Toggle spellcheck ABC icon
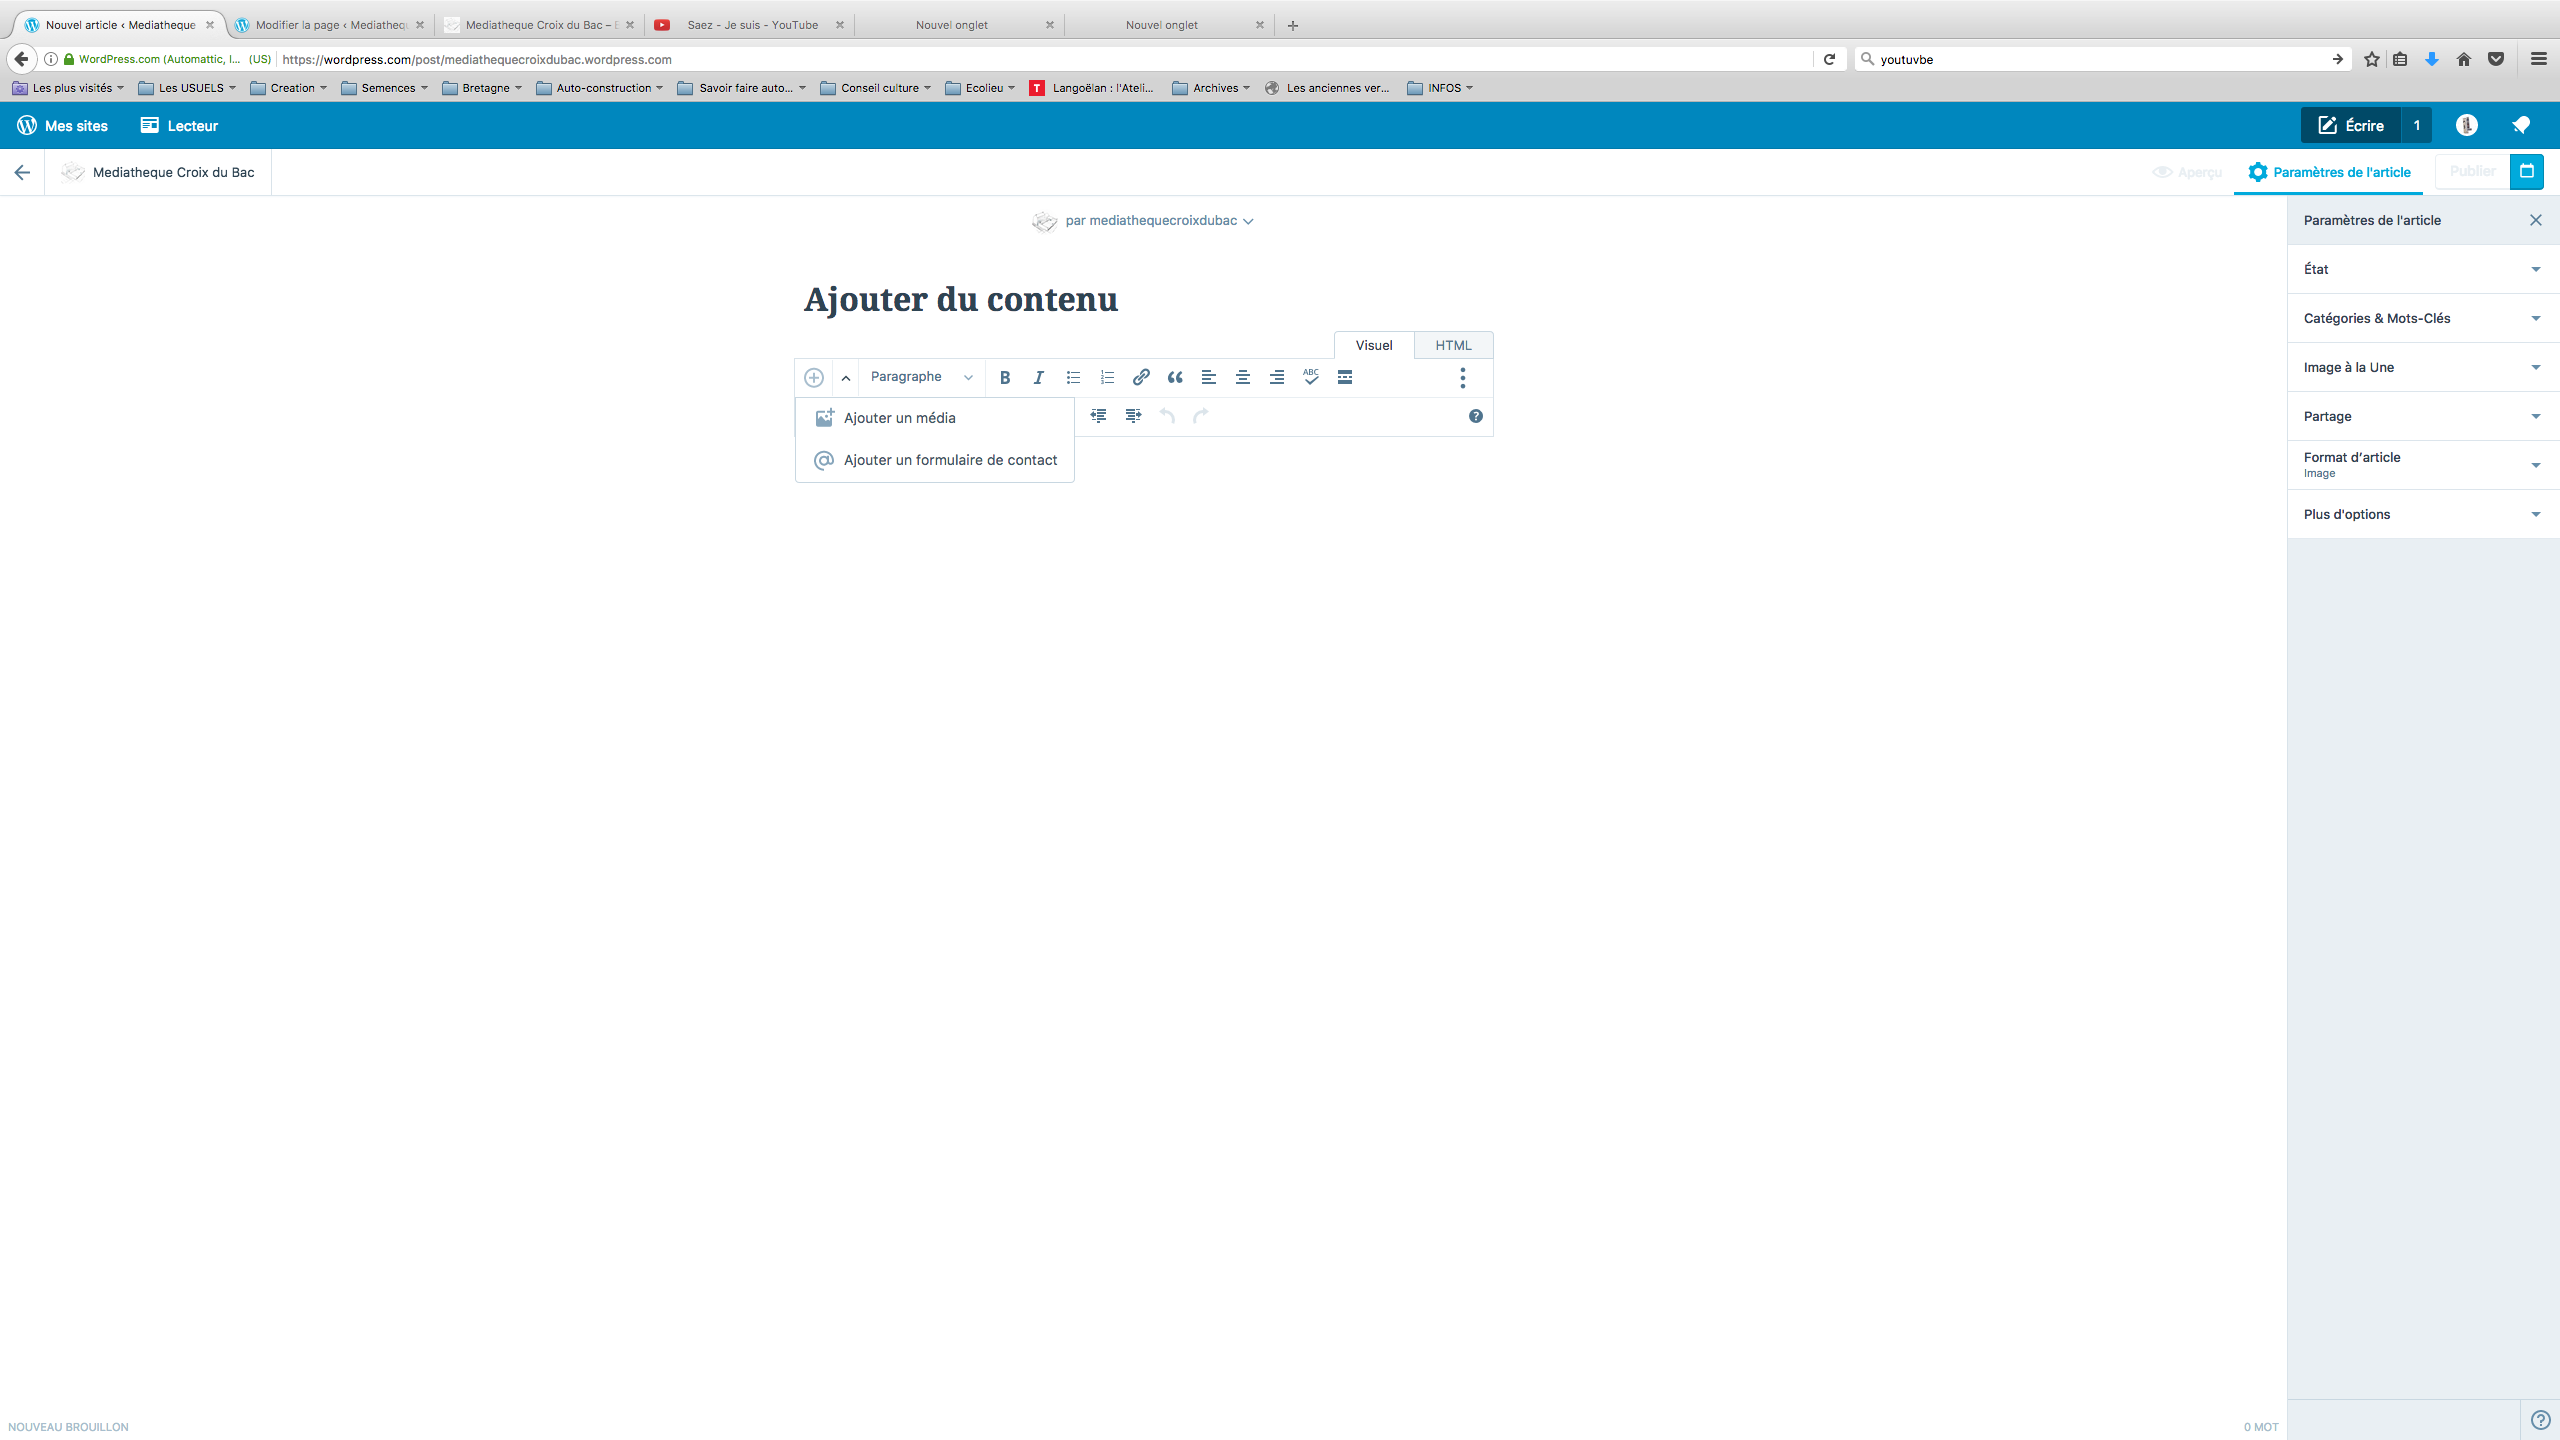The width and height of the screenshot is (2560, 1440). click(1311, 377)
